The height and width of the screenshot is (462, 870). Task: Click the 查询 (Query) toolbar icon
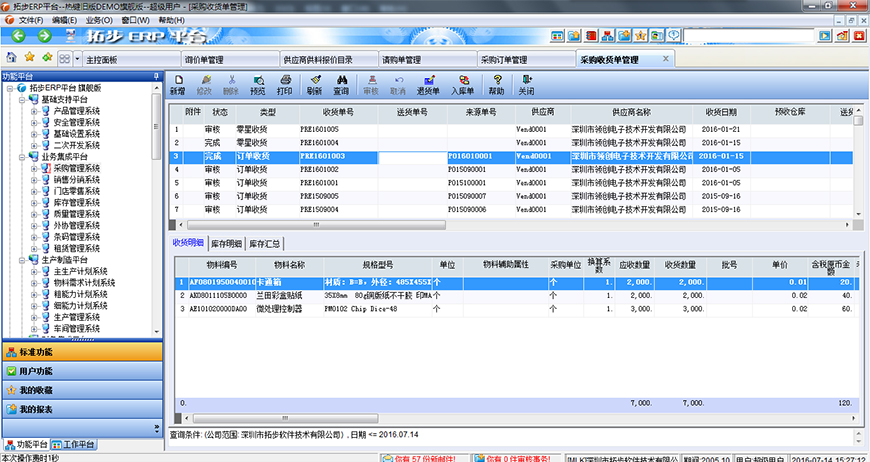point(341,84)
